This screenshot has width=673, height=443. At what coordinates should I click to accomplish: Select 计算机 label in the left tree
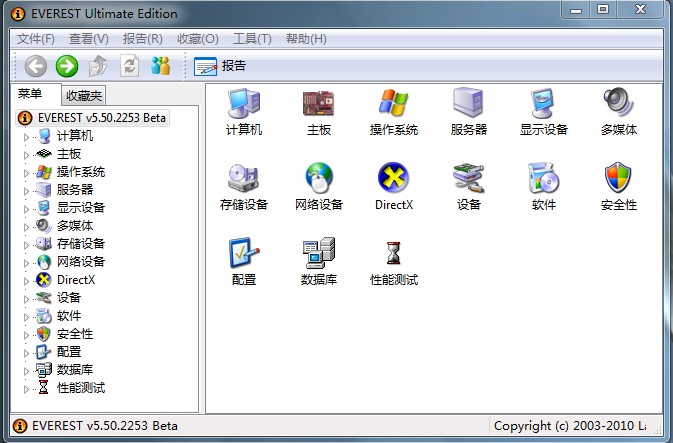click(x=75, y=136)
